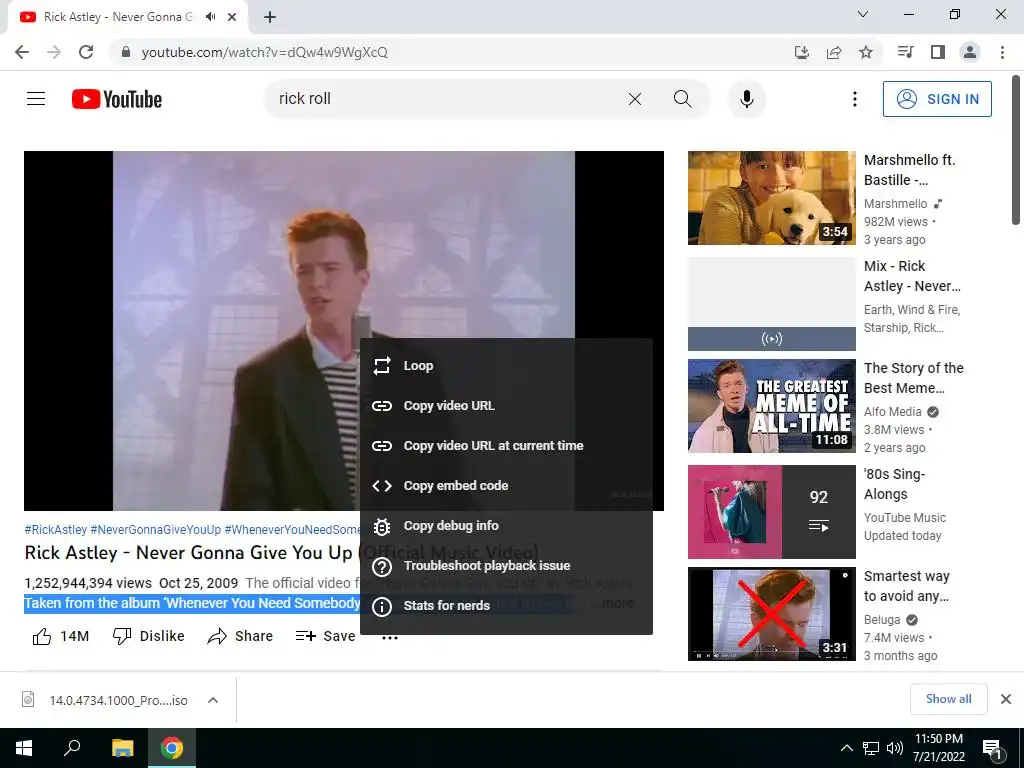Viewport: 1024px width, 768px height.
Task: Select Copy debug info
Action: (x=506, y=526)
